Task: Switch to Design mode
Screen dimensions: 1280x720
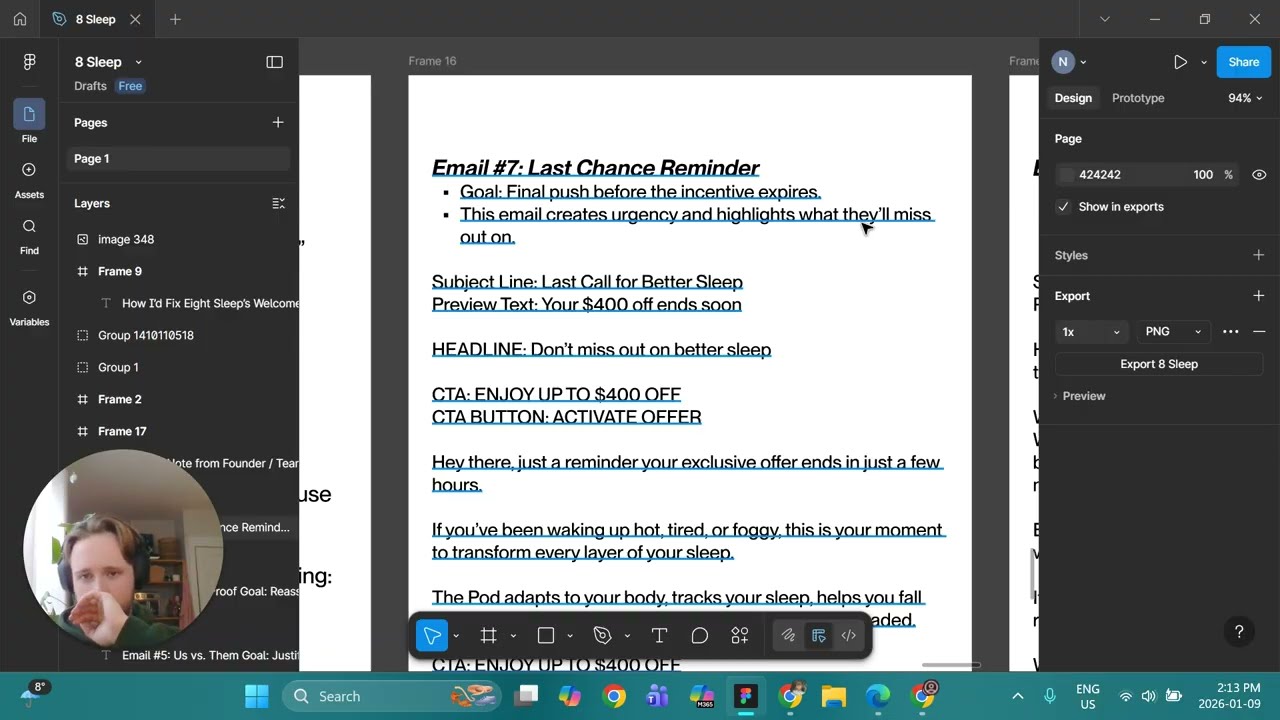Action: [x=819, y=635]
